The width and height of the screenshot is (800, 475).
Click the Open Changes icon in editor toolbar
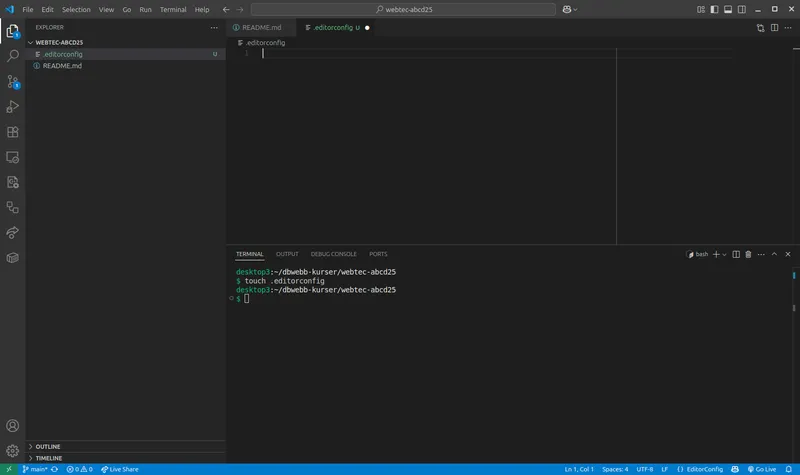[760, 28]
